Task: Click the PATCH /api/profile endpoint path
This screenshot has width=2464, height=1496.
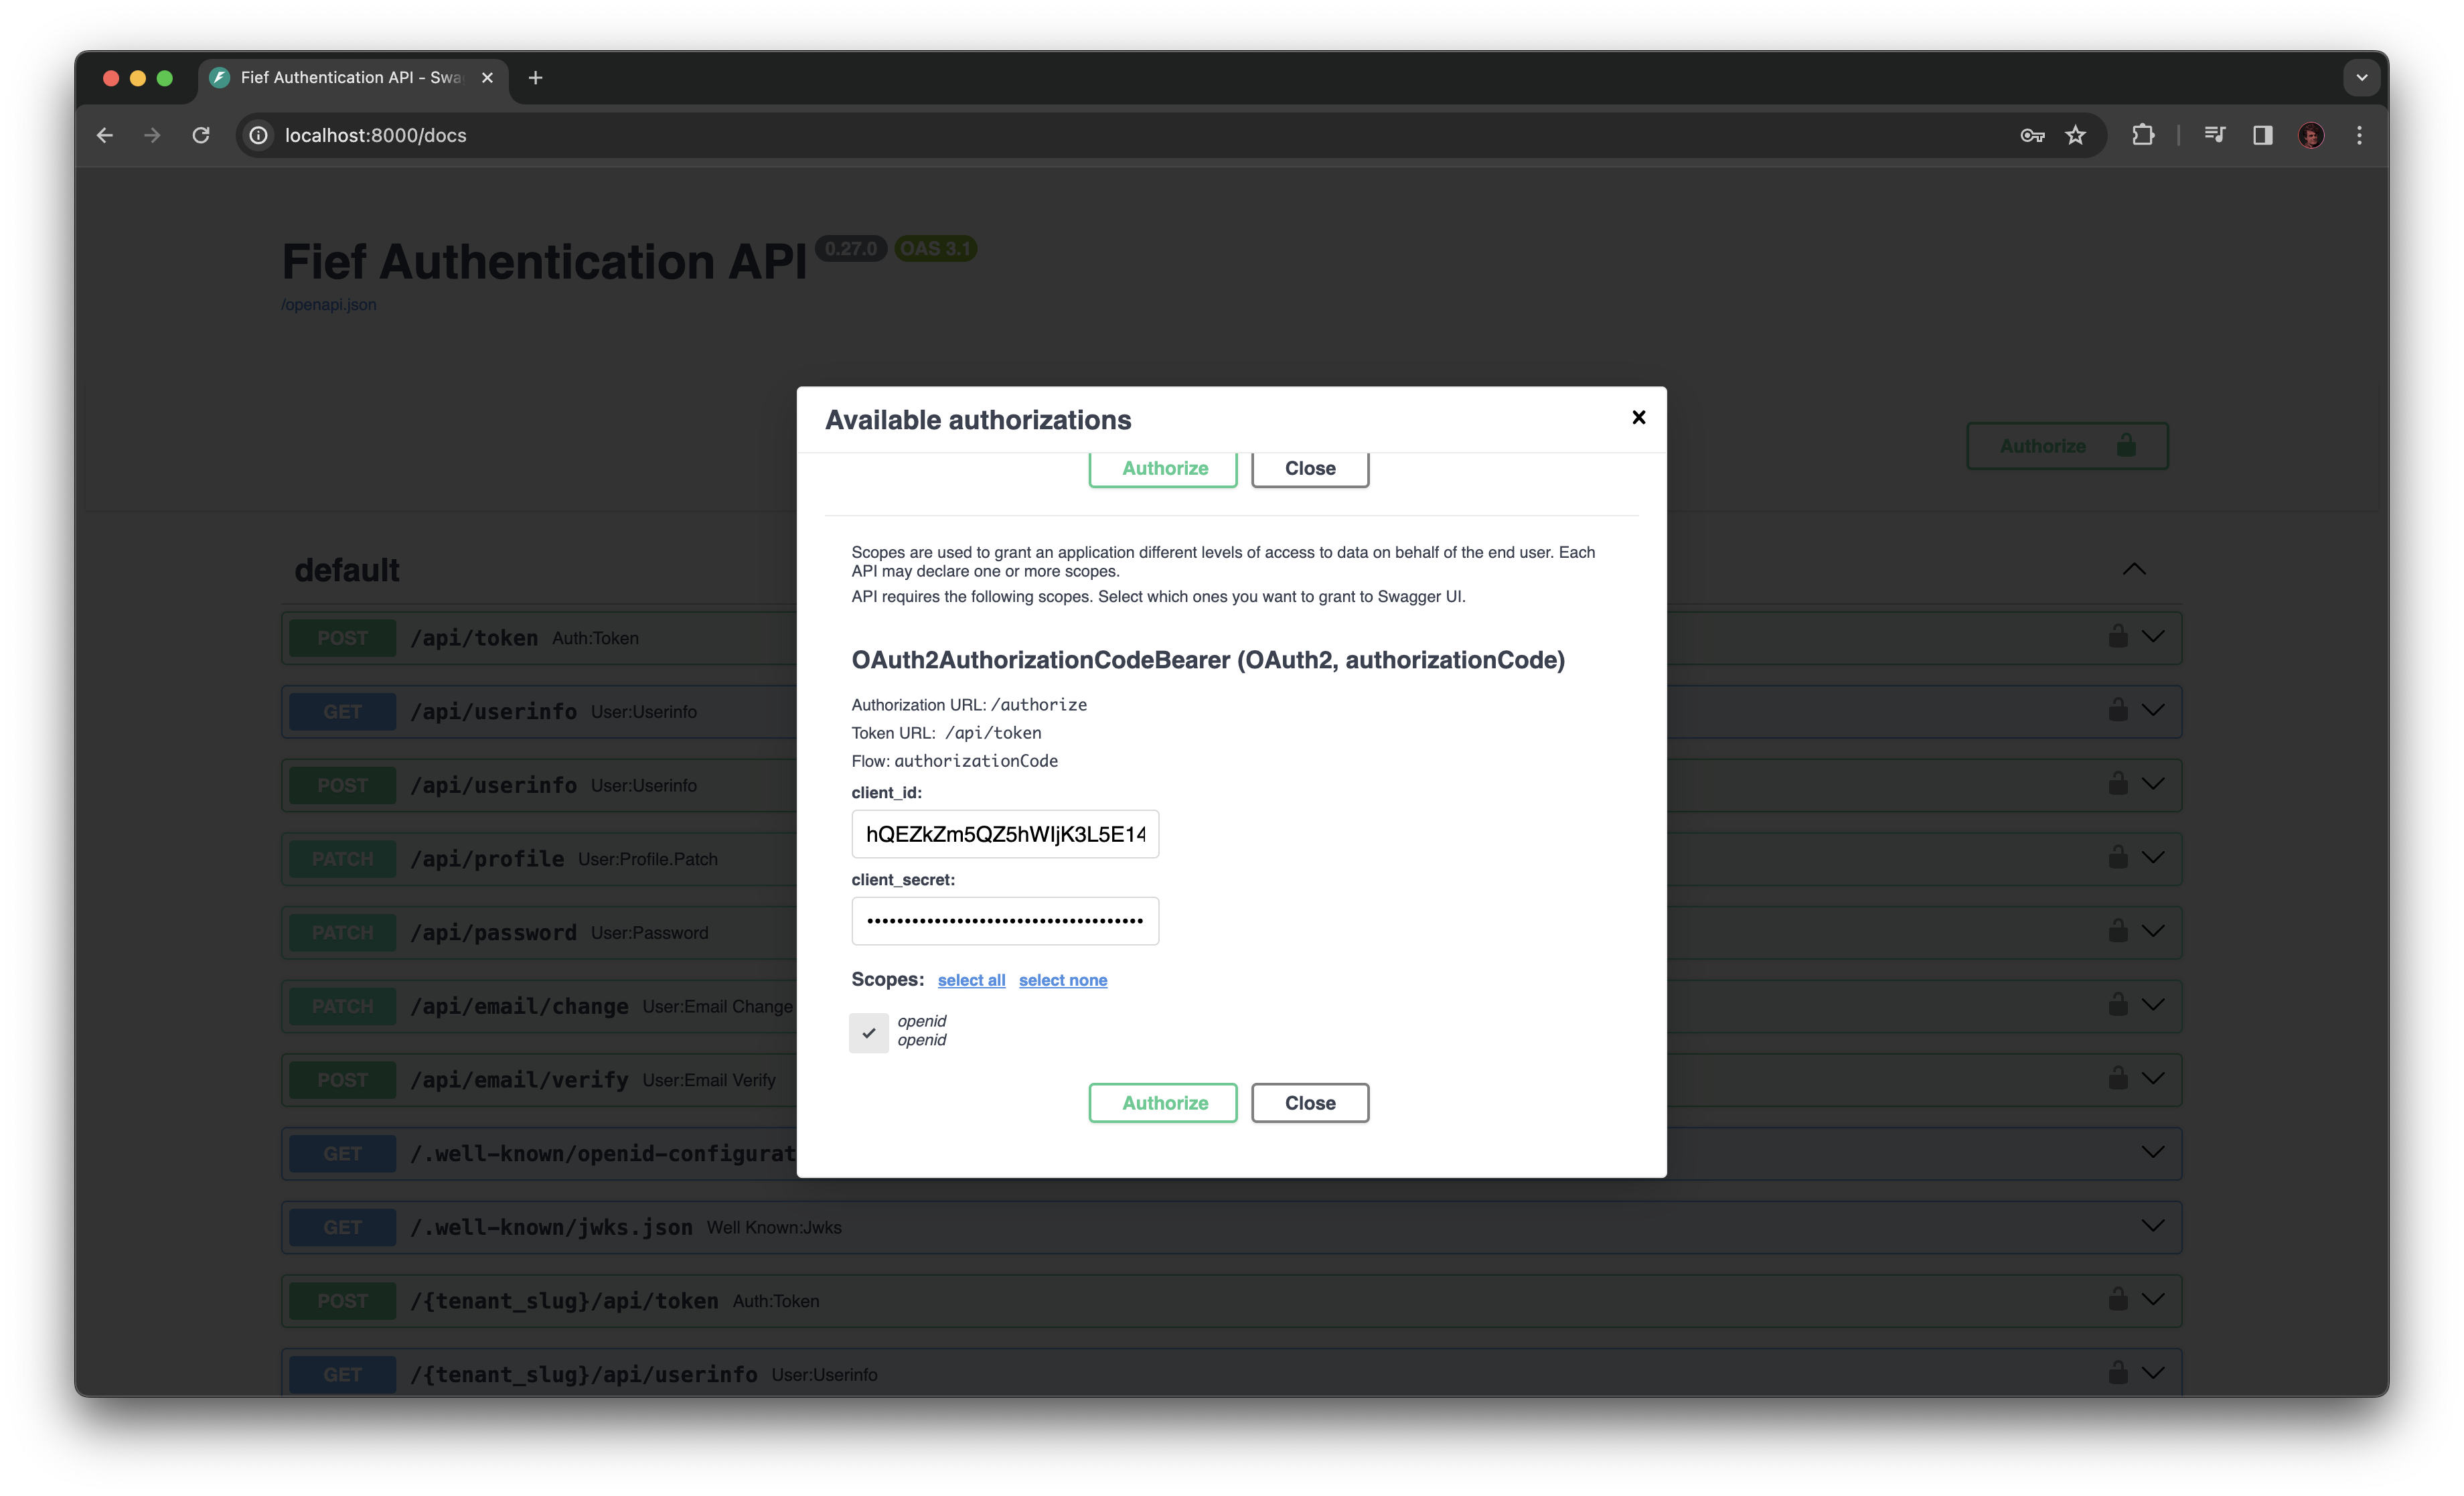Action: [488, 859]
